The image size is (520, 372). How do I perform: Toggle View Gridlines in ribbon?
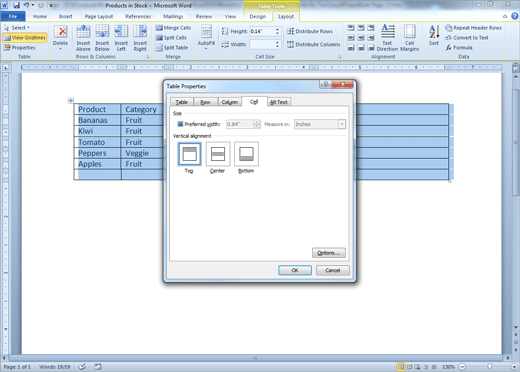[x=25, y=38]
